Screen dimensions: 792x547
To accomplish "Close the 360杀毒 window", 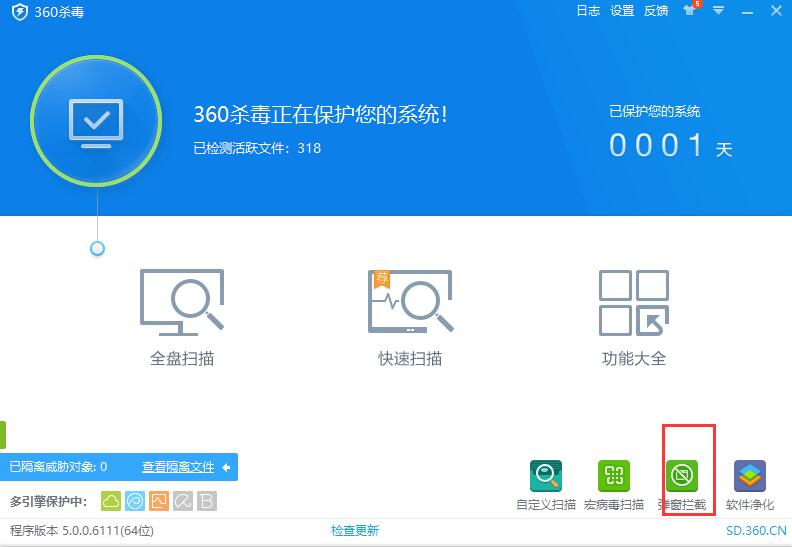I will 776,10.
